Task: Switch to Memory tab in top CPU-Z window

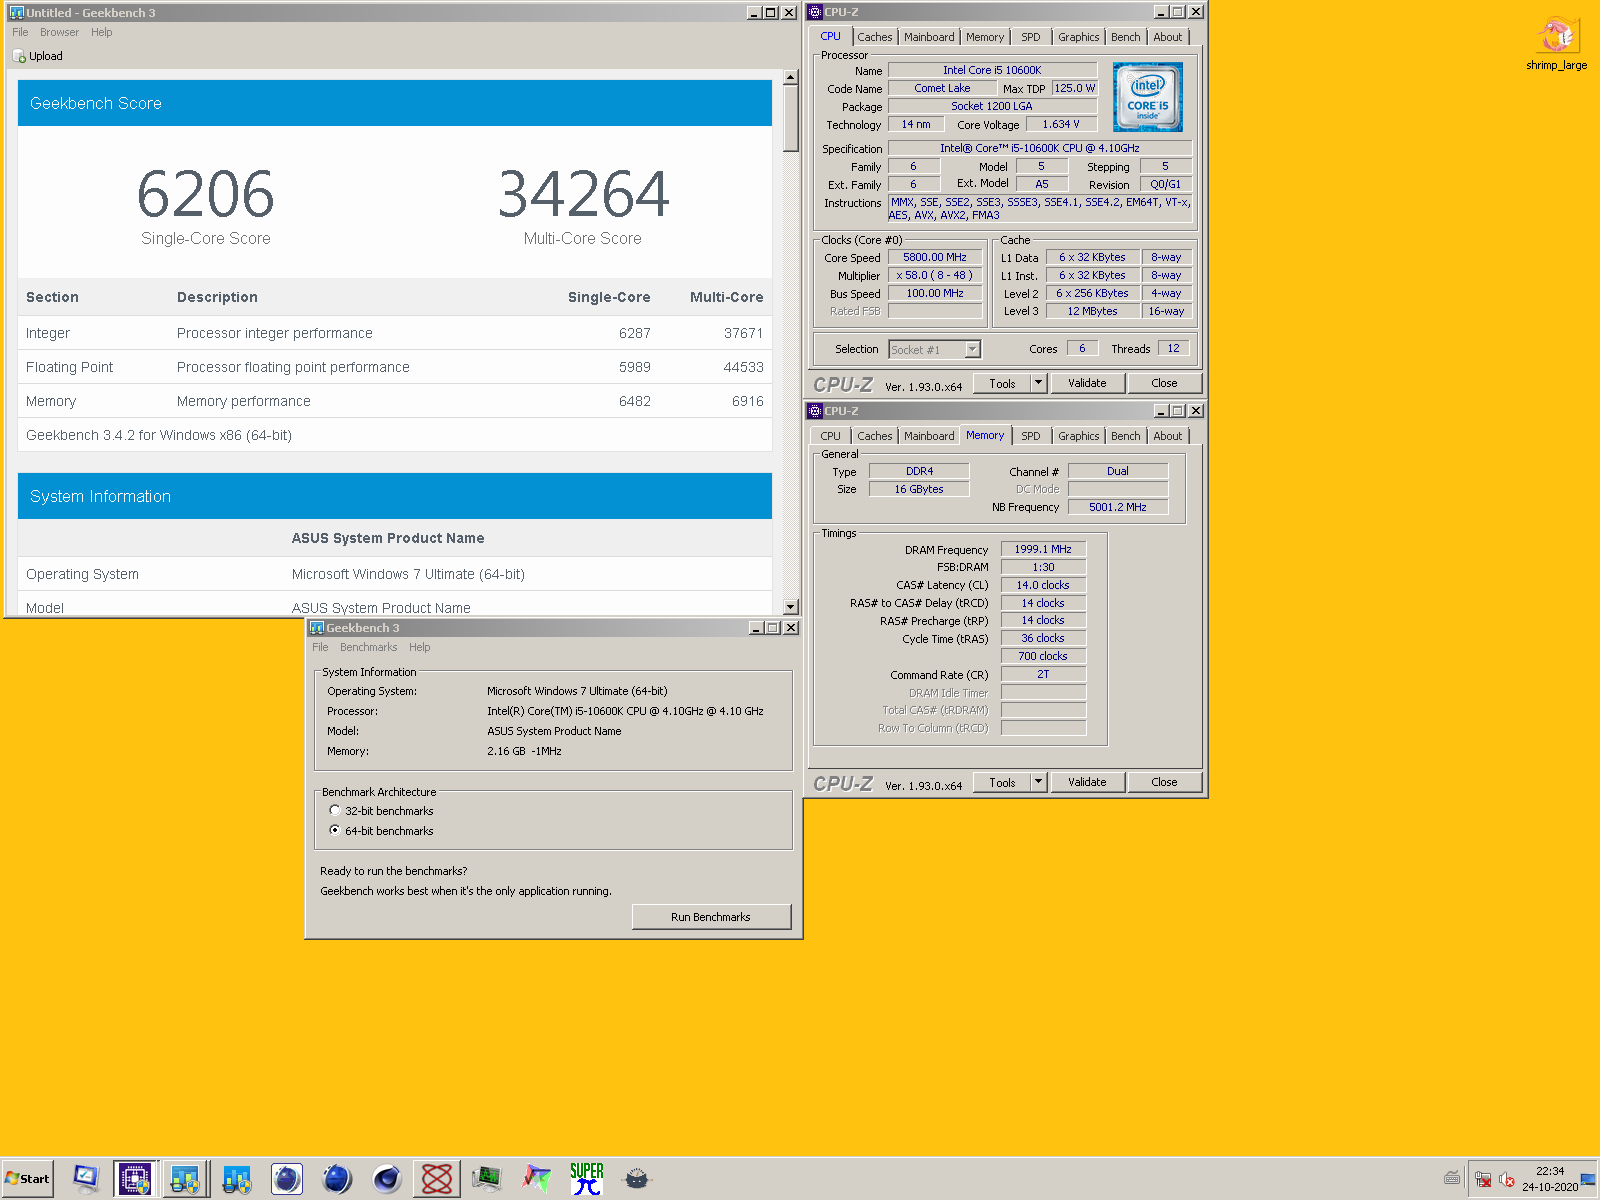Action: tap(985, 37)
